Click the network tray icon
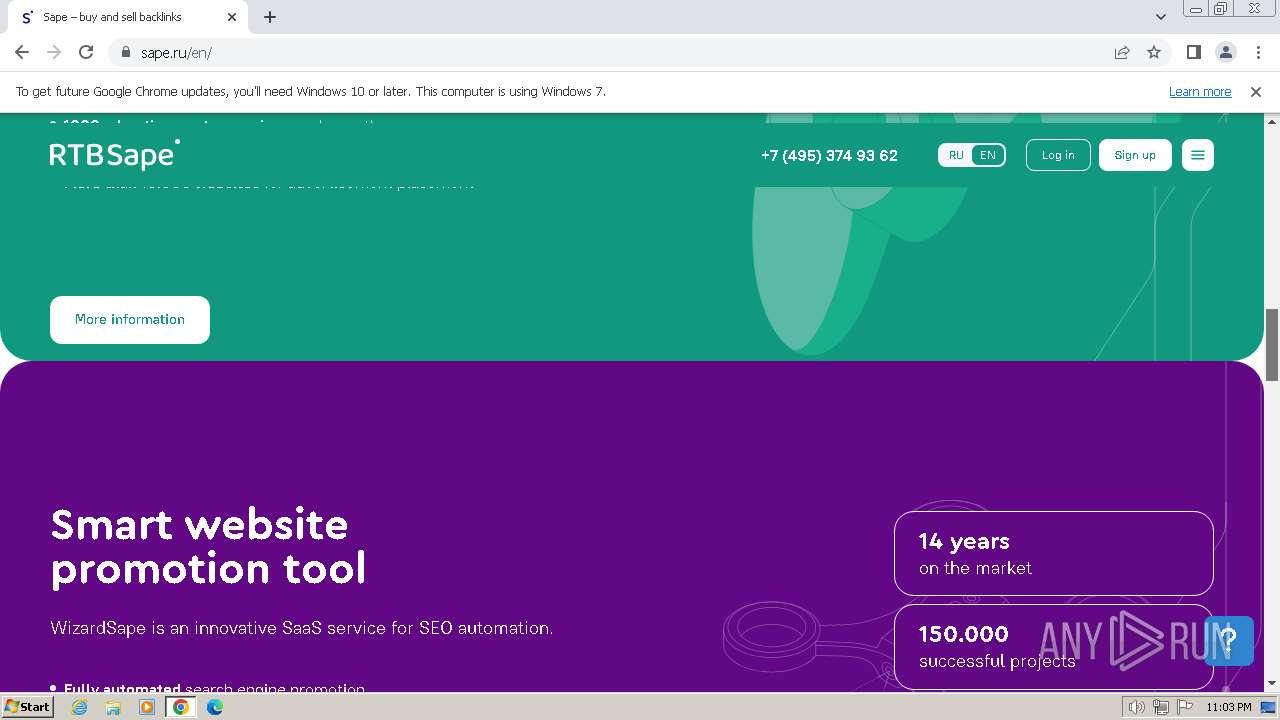The image size is (1280, 720). coord(1161,707)
